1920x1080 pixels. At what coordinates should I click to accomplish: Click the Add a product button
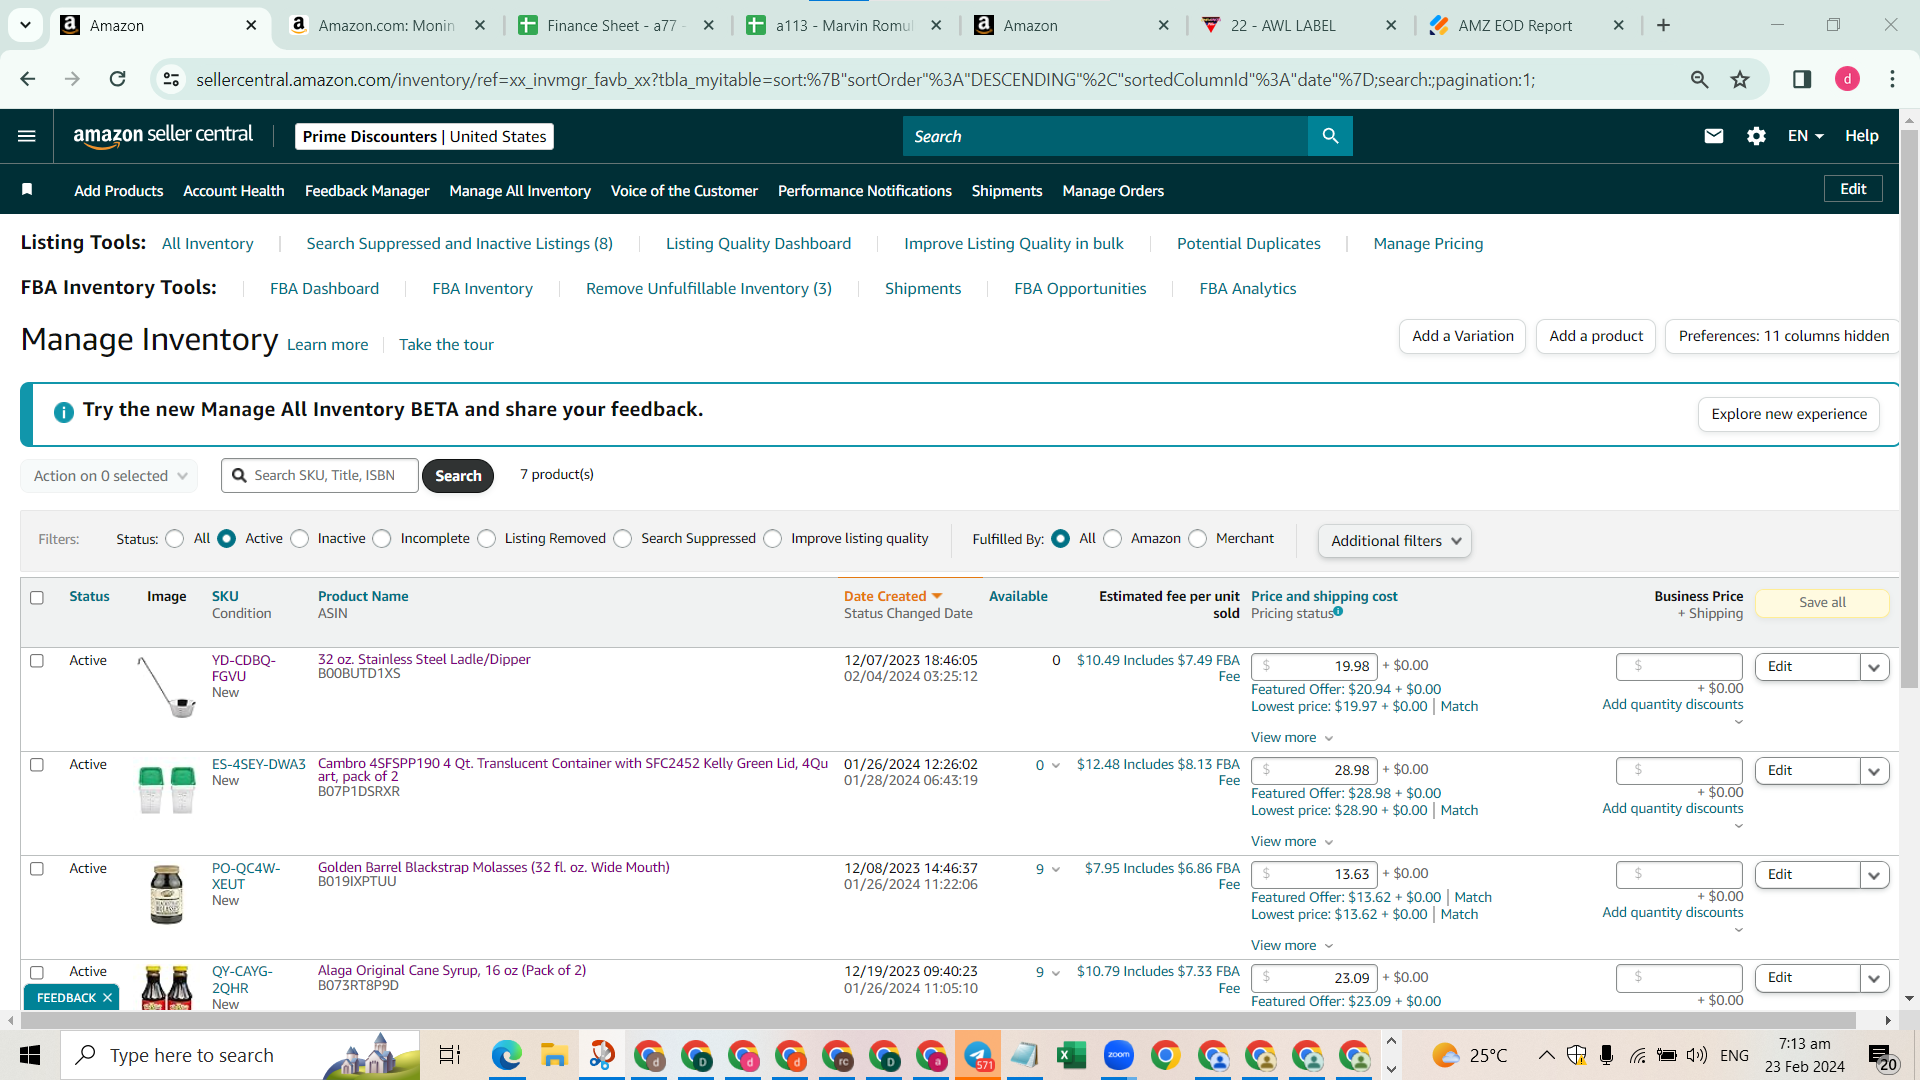coord(1596,336)
